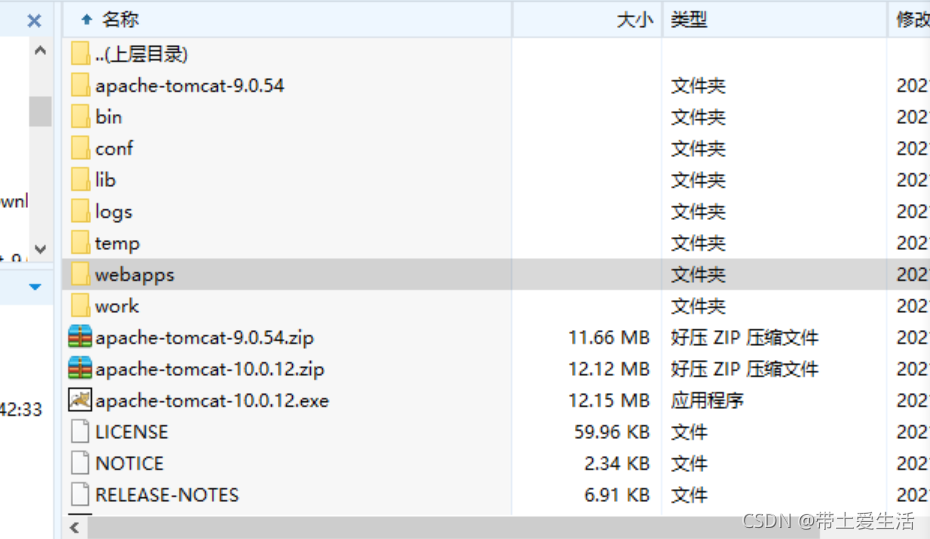Select the apache-tomcat-9.0.54 folder name
930x539 pixels.
[190, 85]
